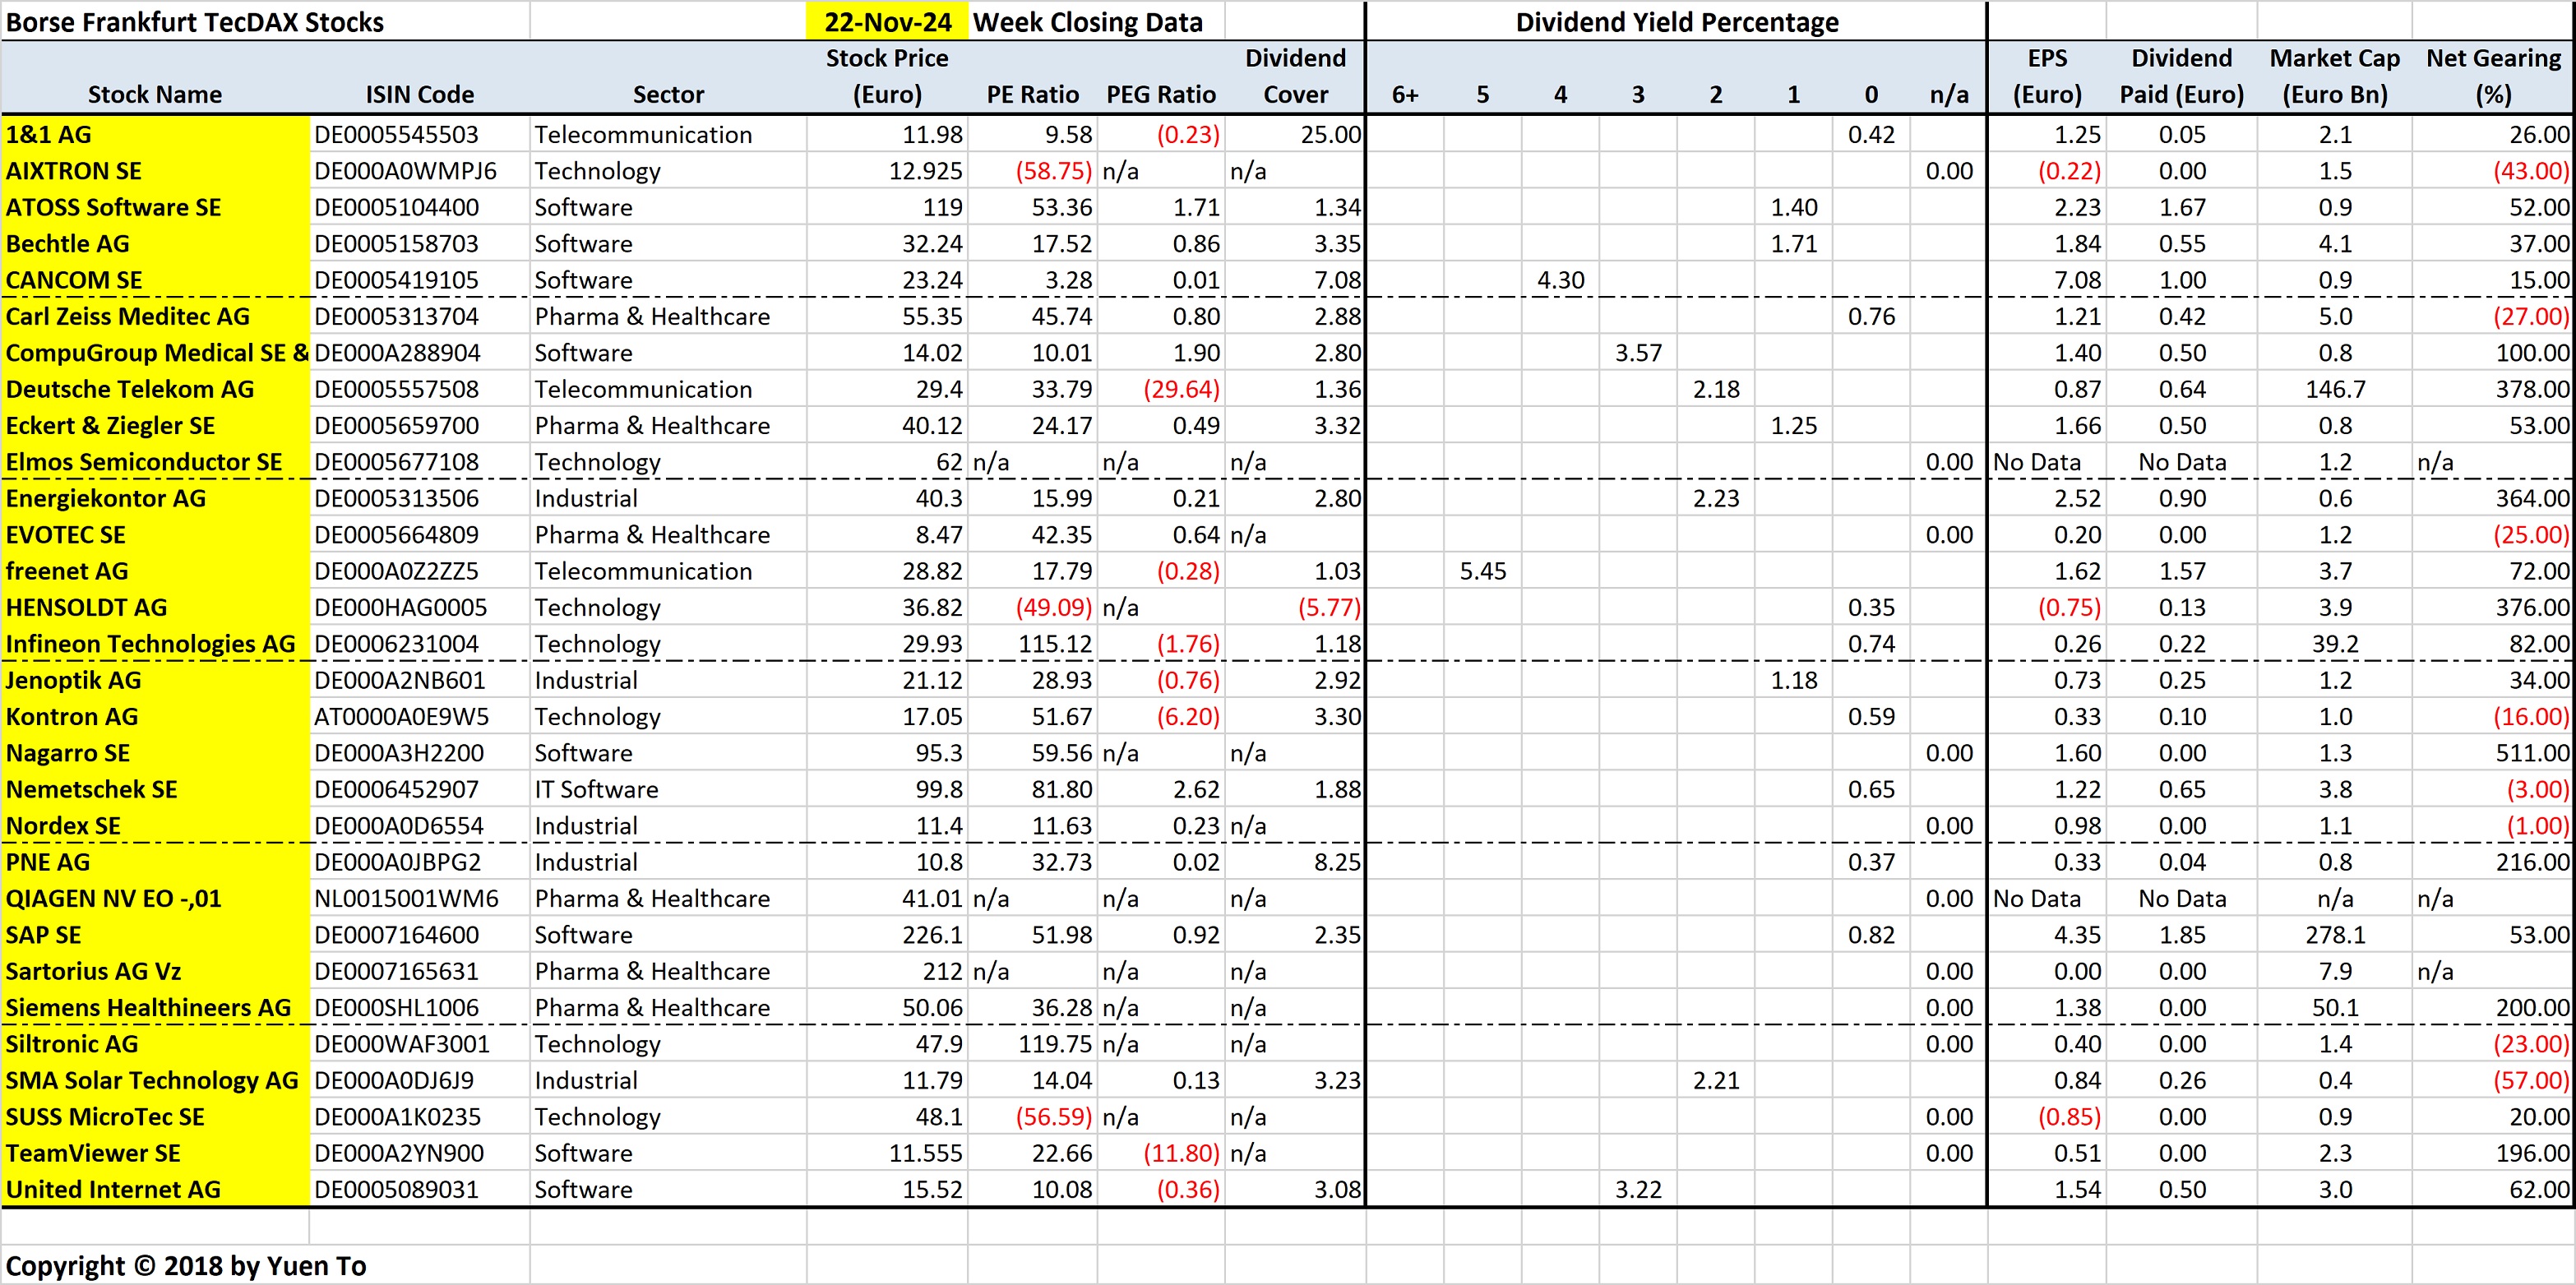Viewport: 2576px width, 1285px height.
Task: Click Market Cap (Euro Bn) header
Action: pos(2335,76)
